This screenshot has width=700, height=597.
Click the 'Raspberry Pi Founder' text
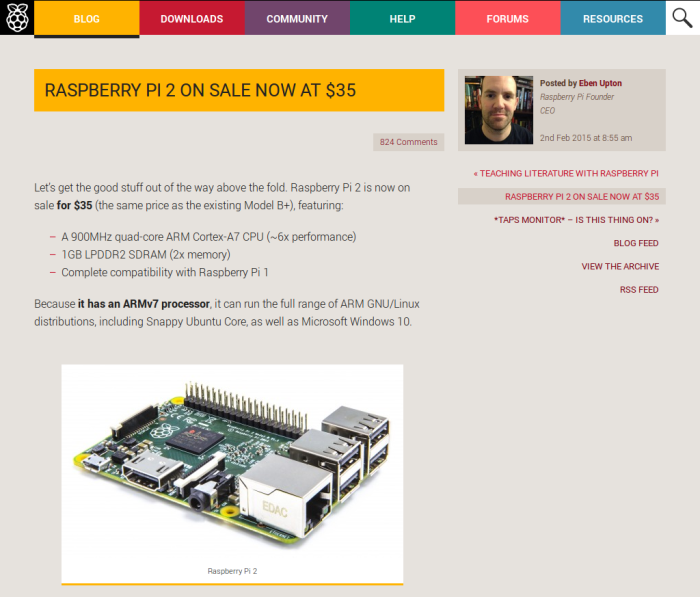(577, 97)
